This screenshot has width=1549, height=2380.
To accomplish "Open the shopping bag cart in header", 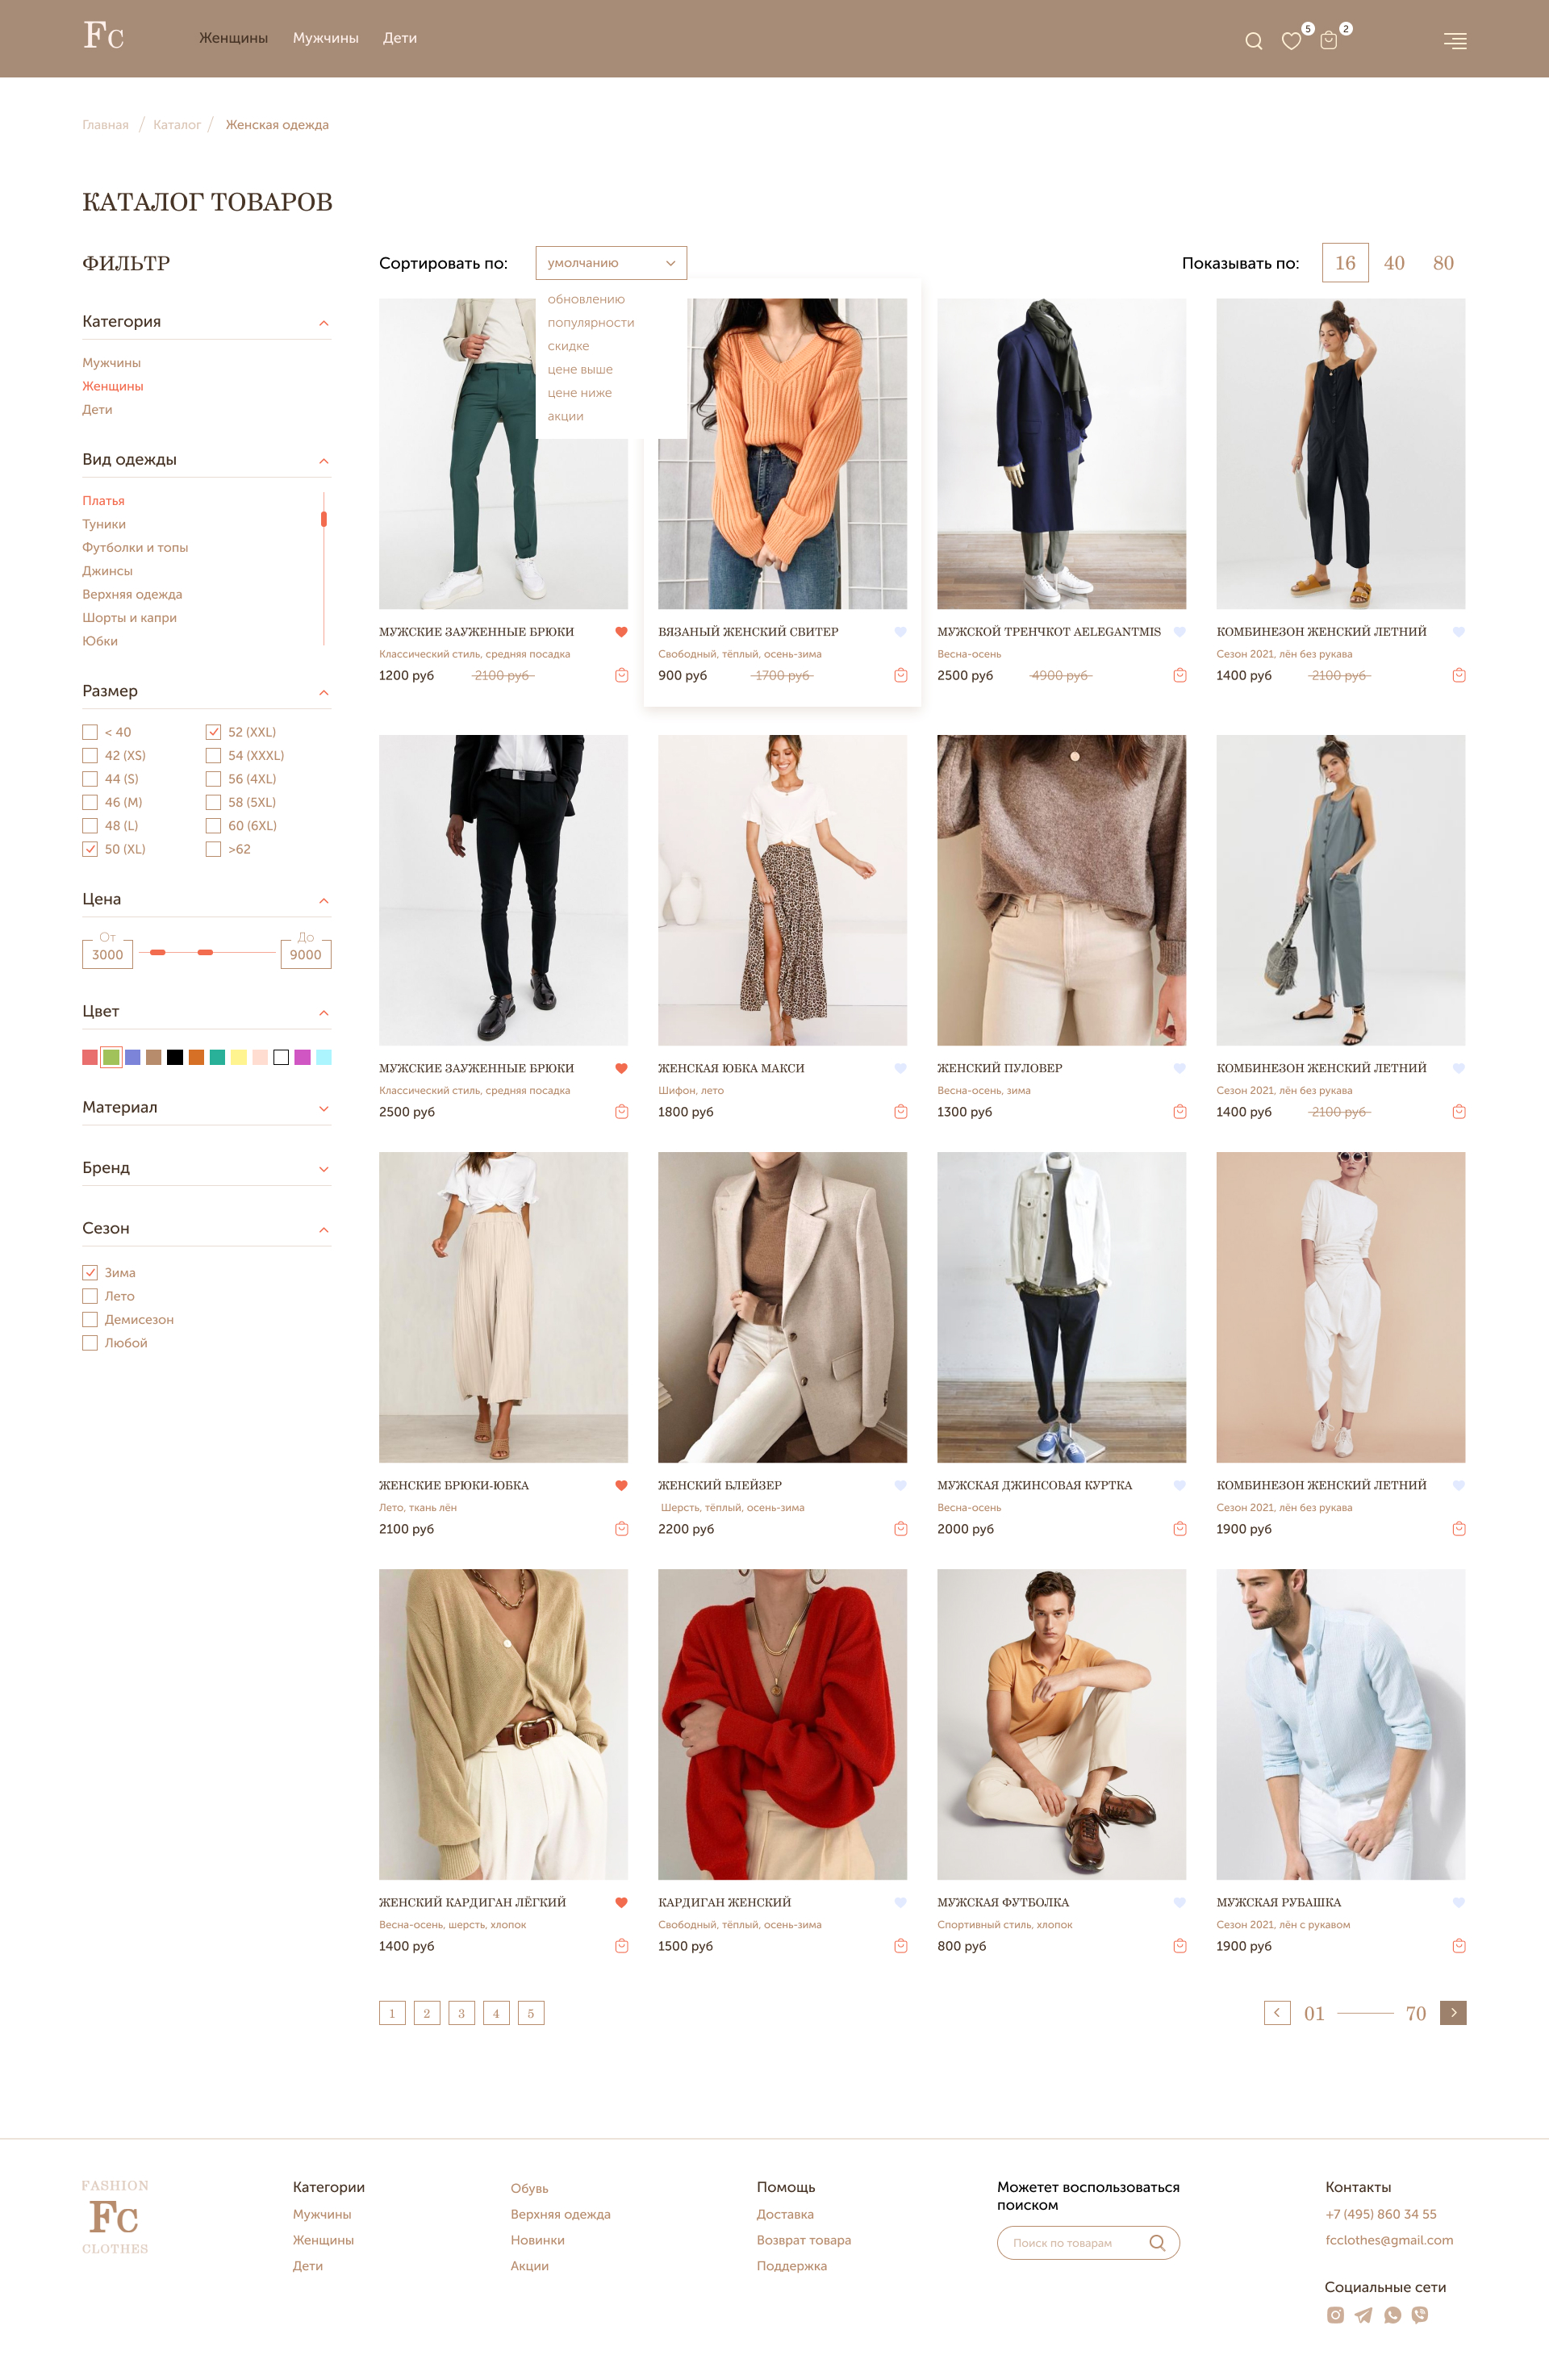I will [1328, 40].
